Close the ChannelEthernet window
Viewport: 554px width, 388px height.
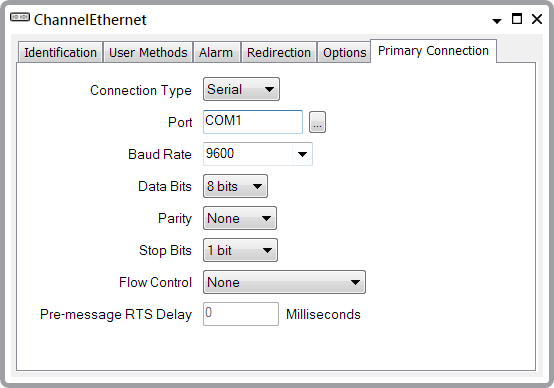537,19
